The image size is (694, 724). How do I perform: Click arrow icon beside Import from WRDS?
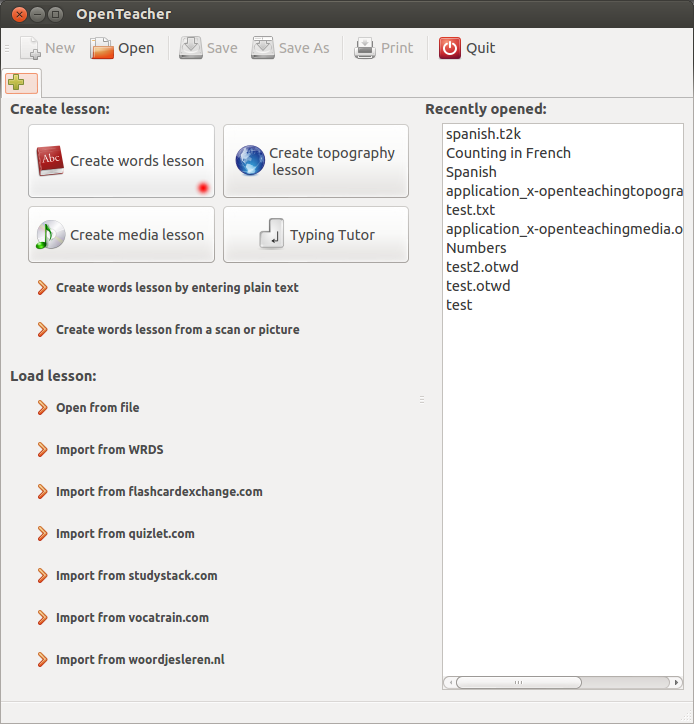click(x=42, y=450)
